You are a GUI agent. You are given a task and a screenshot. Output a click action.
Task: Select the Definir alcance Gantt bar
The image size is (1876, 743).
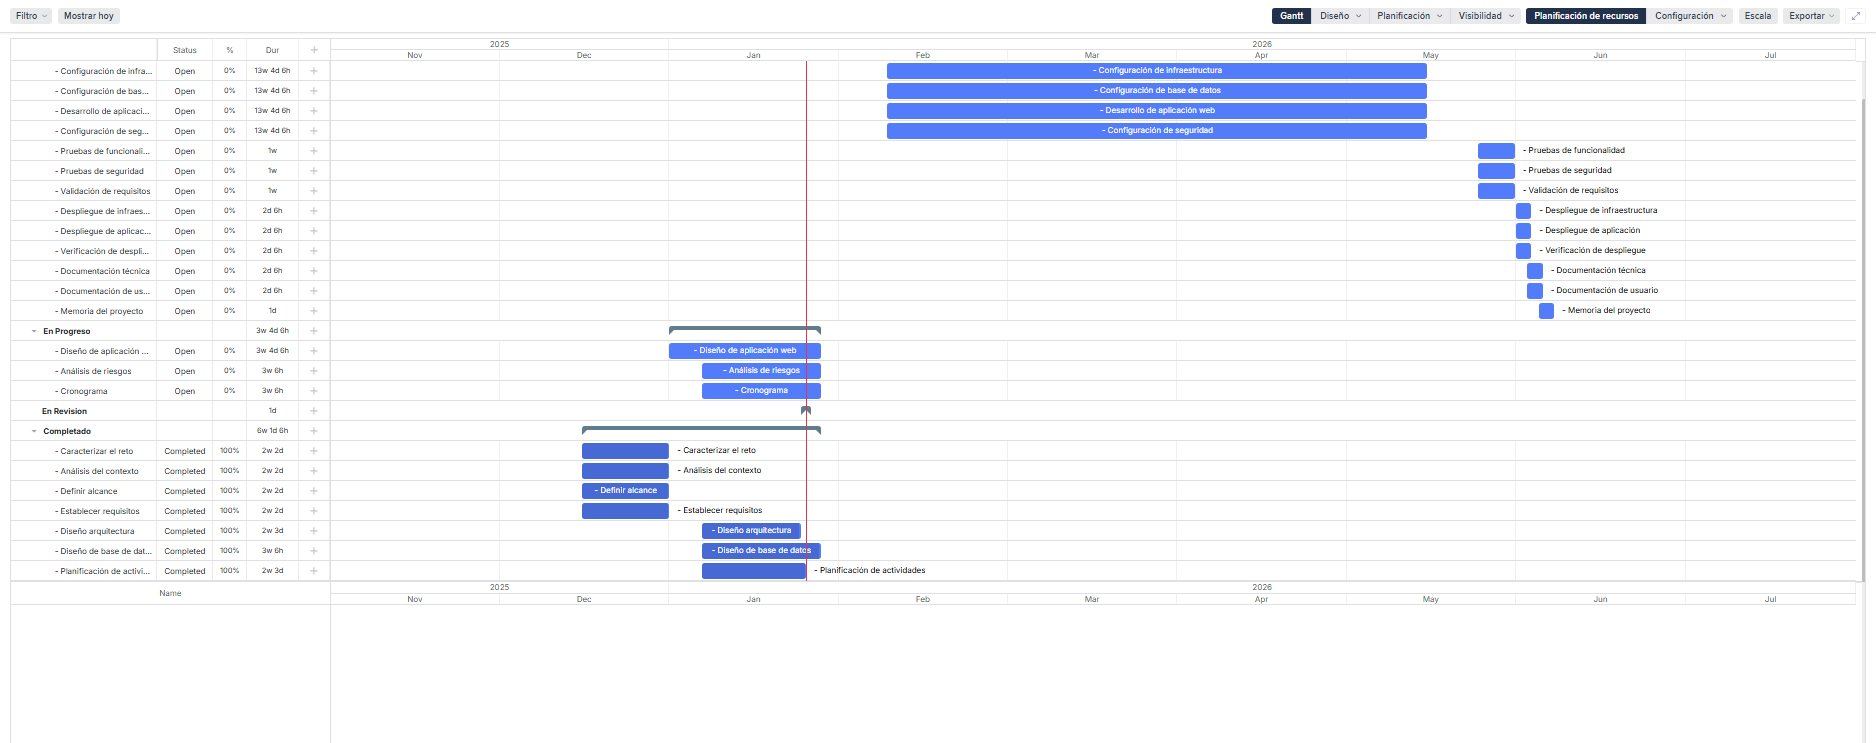(x=625, y=491)
